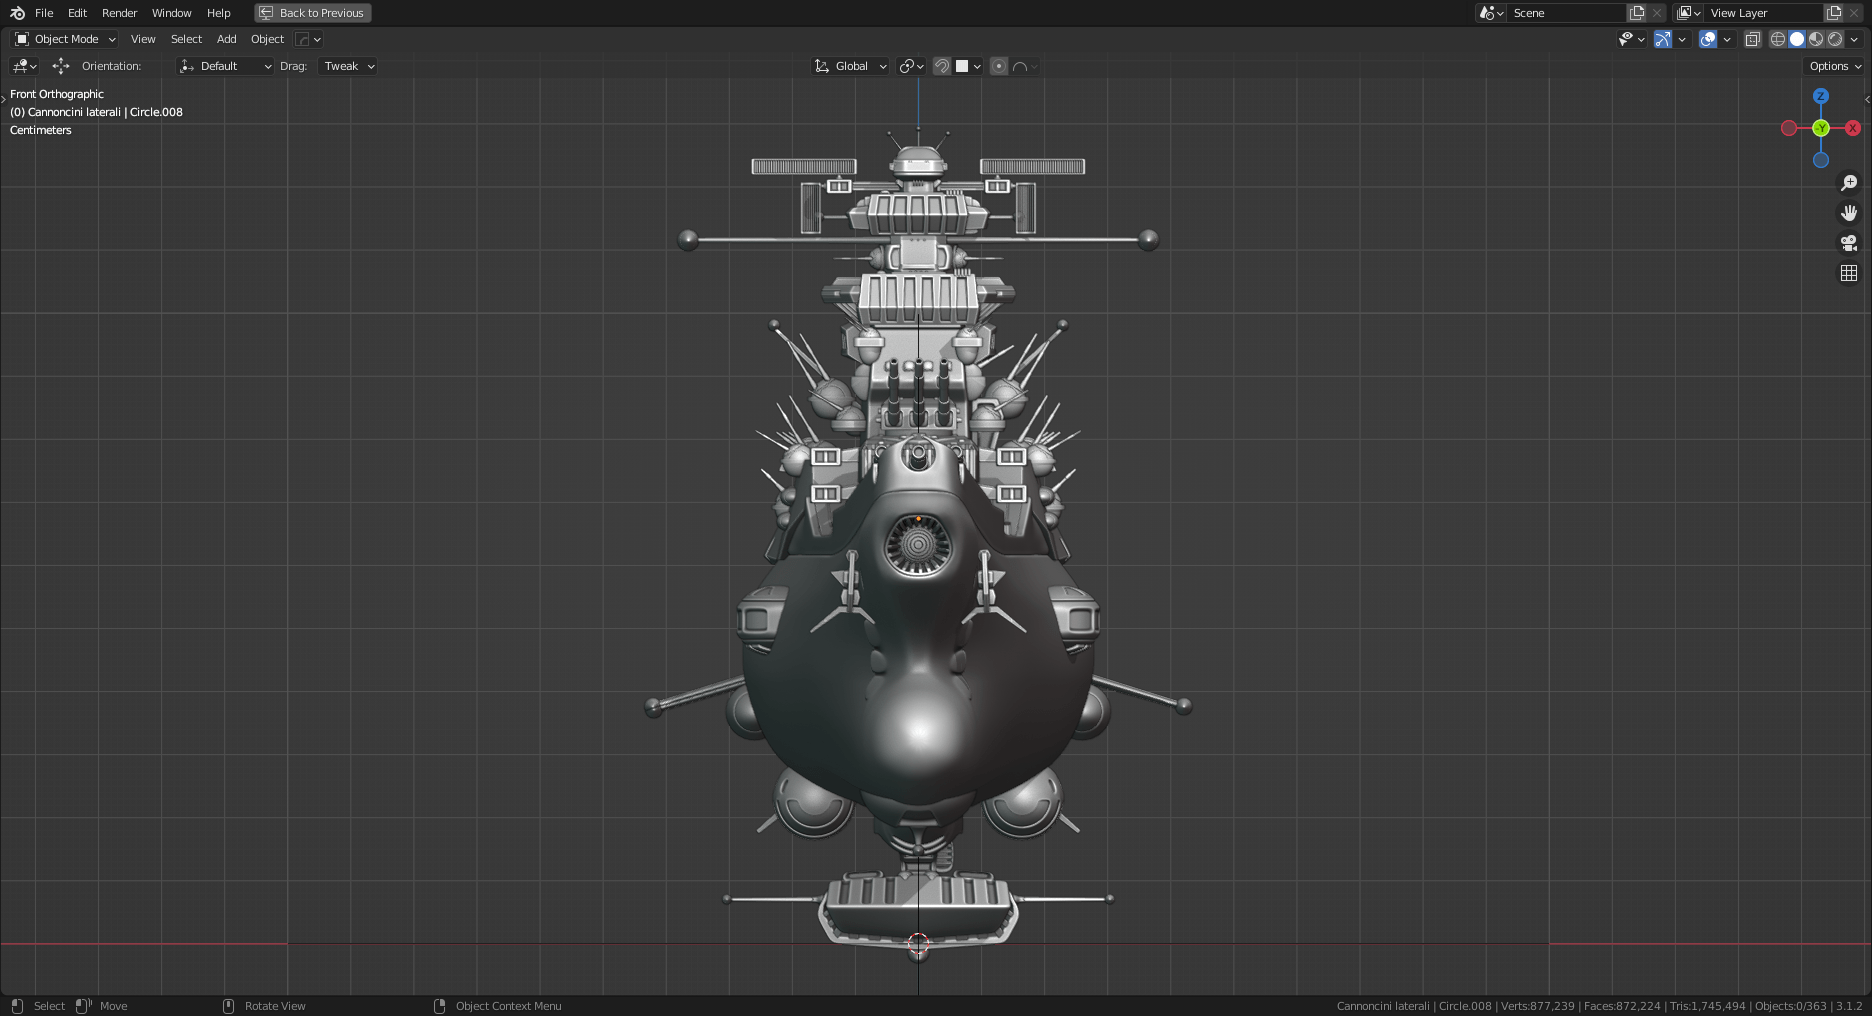
Task: Toggle the Show Gizmo button
Action: pos(1662,39)
